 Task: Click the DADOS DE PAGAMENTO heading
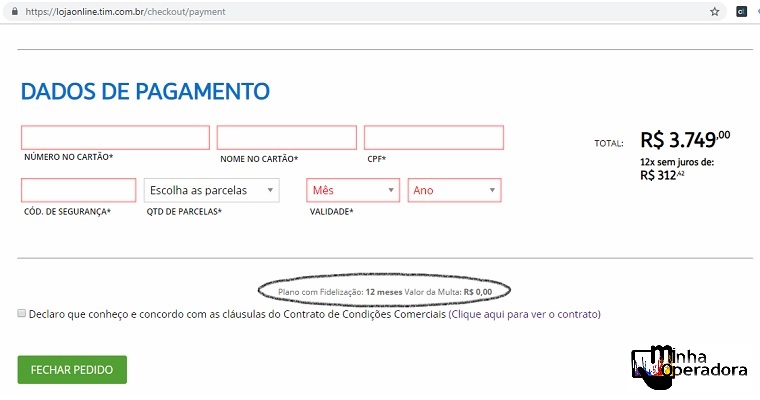tap(145, 92)
